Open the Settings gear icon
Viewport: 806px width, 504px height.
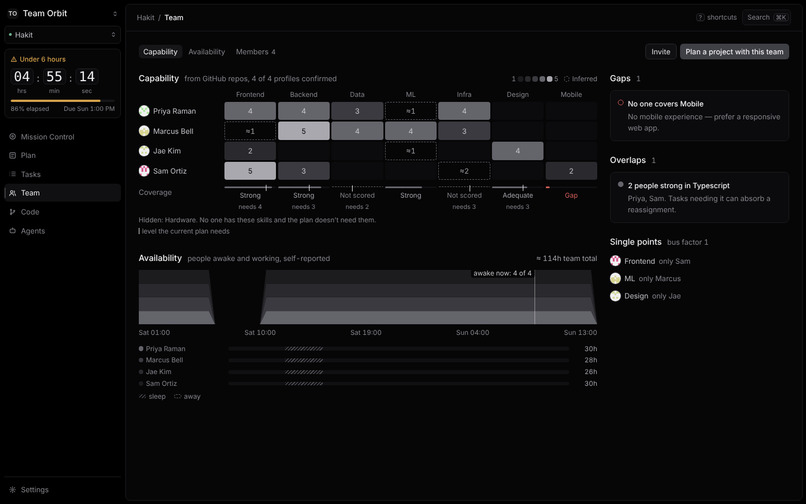[x=12, y=490]
